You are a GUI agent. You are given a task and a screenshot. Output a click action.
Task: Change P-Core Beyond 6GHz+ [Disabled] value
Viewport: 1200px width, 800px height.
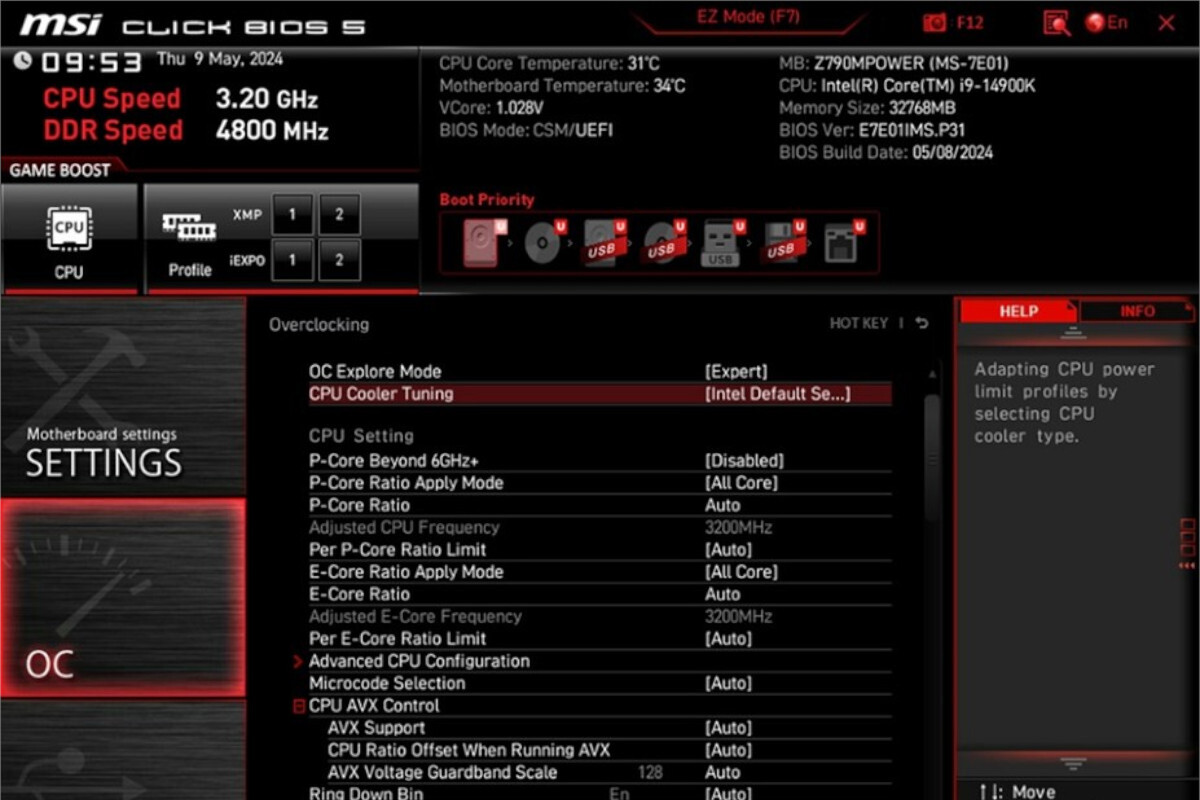click(744, 461)
